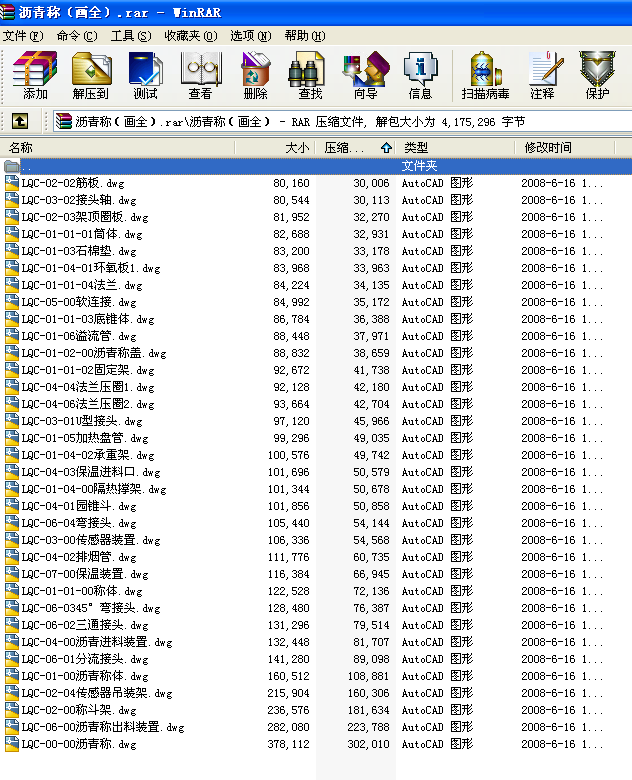Select file LQC-06-01分流接头.dwg

point(85,659)
